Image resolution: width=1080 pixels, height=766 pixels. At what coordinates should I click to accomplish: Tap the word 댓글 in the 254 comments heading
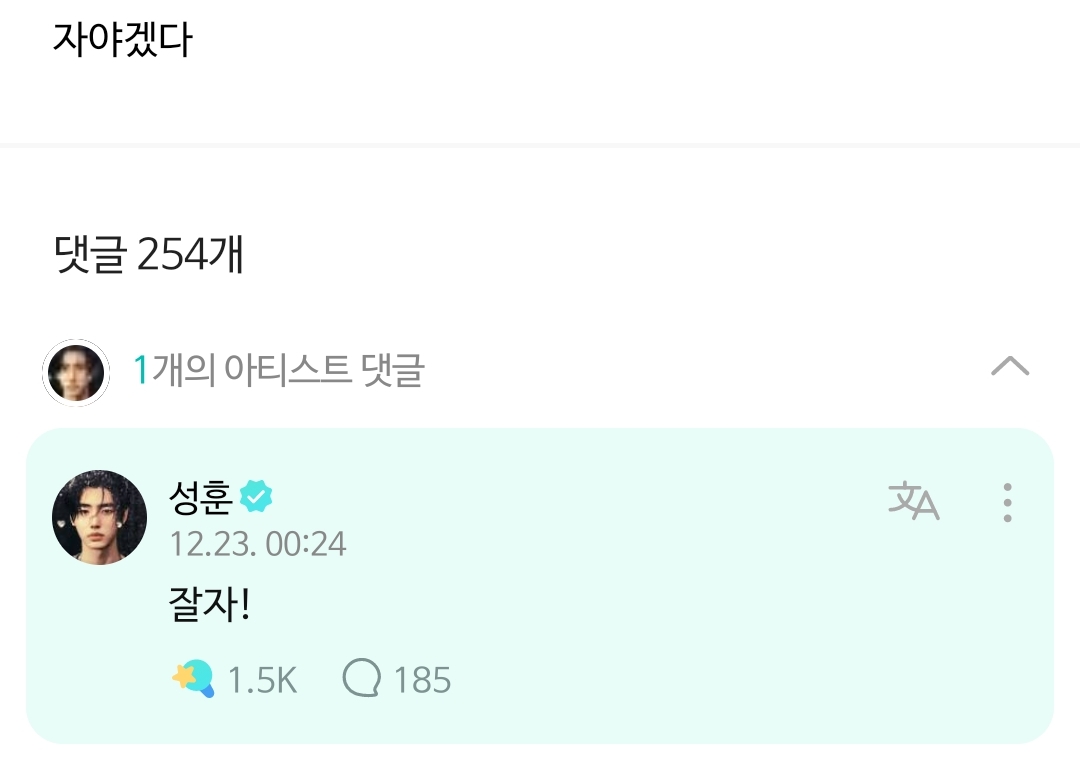click(x=89, y=257)
